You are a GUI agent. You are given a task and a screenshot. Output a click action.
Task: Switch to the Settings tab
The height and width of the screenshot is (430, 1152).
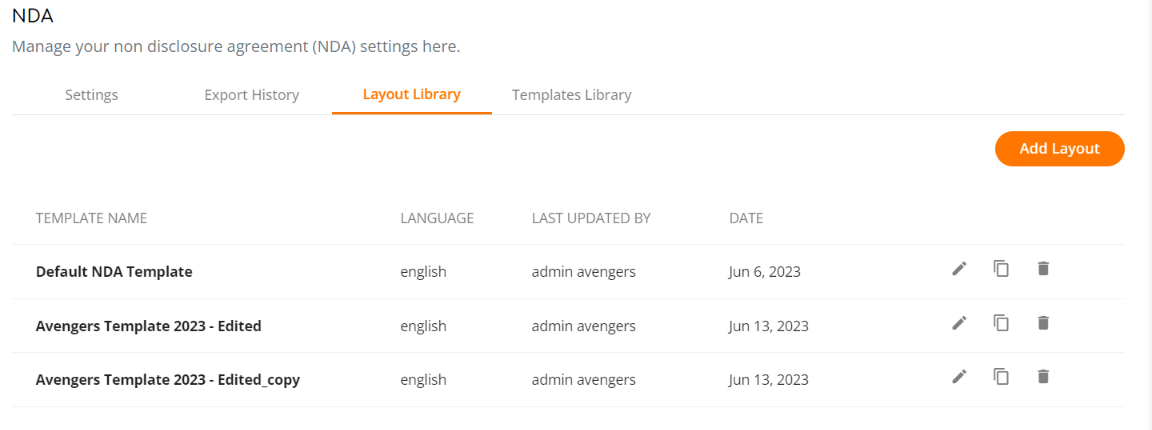pyautogui.click(x=91, y=95)
